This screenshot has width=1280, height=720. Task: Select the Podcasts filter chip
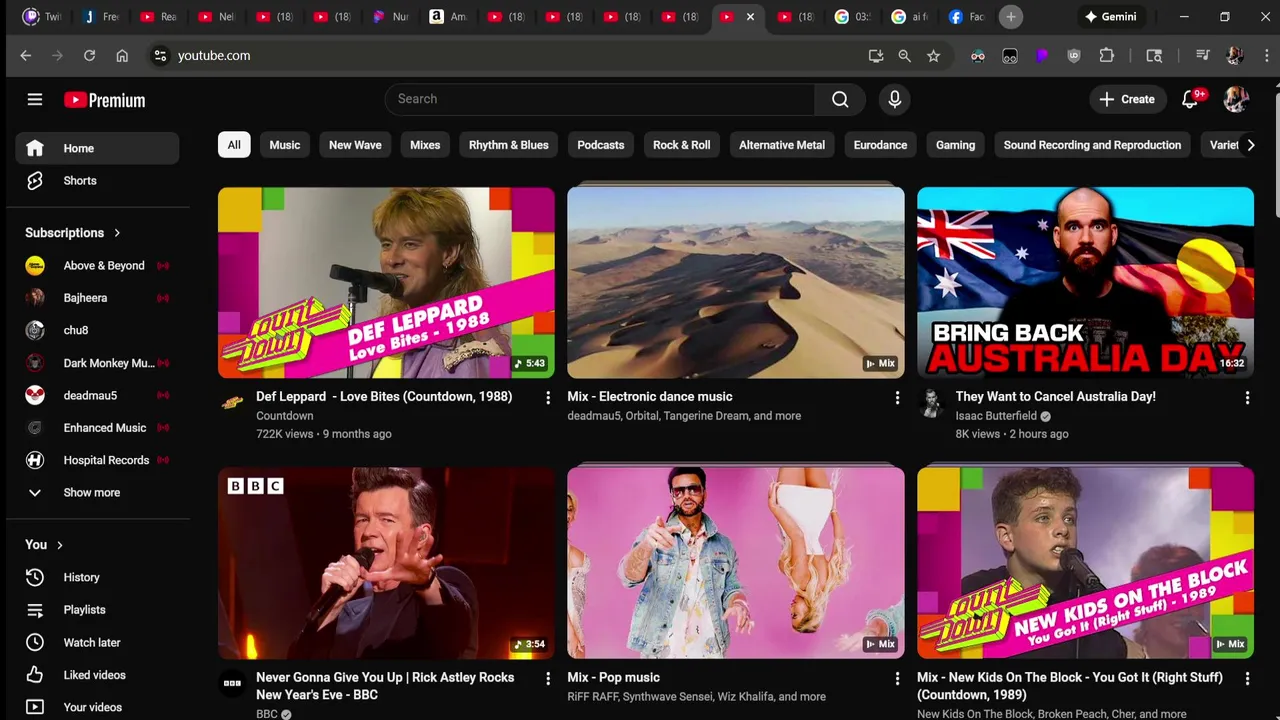tap(601, 145)
